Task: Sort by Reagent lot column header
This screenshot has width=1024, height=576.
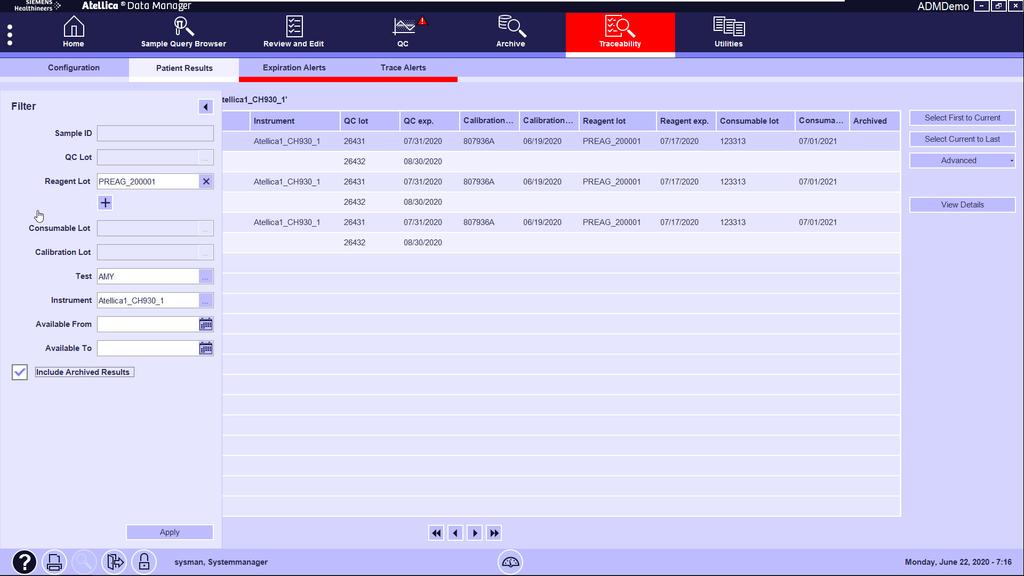Action: pos(617,121)
